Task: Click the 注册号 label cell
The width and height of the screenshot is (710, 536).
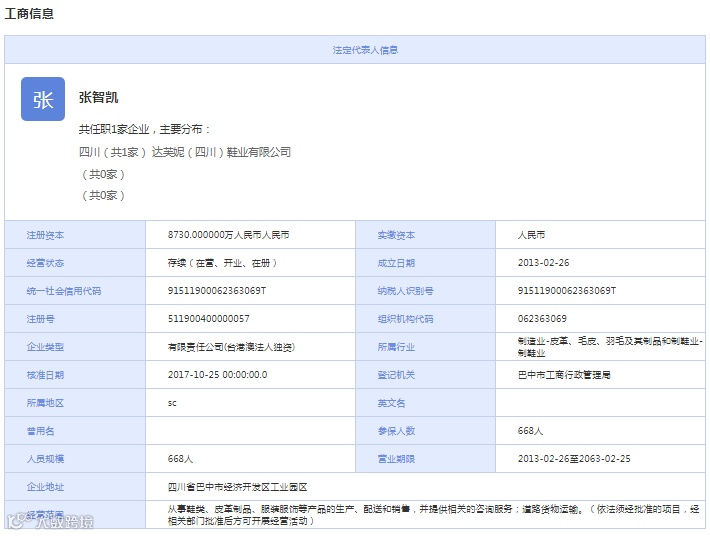Action: (x=75, y=319)
